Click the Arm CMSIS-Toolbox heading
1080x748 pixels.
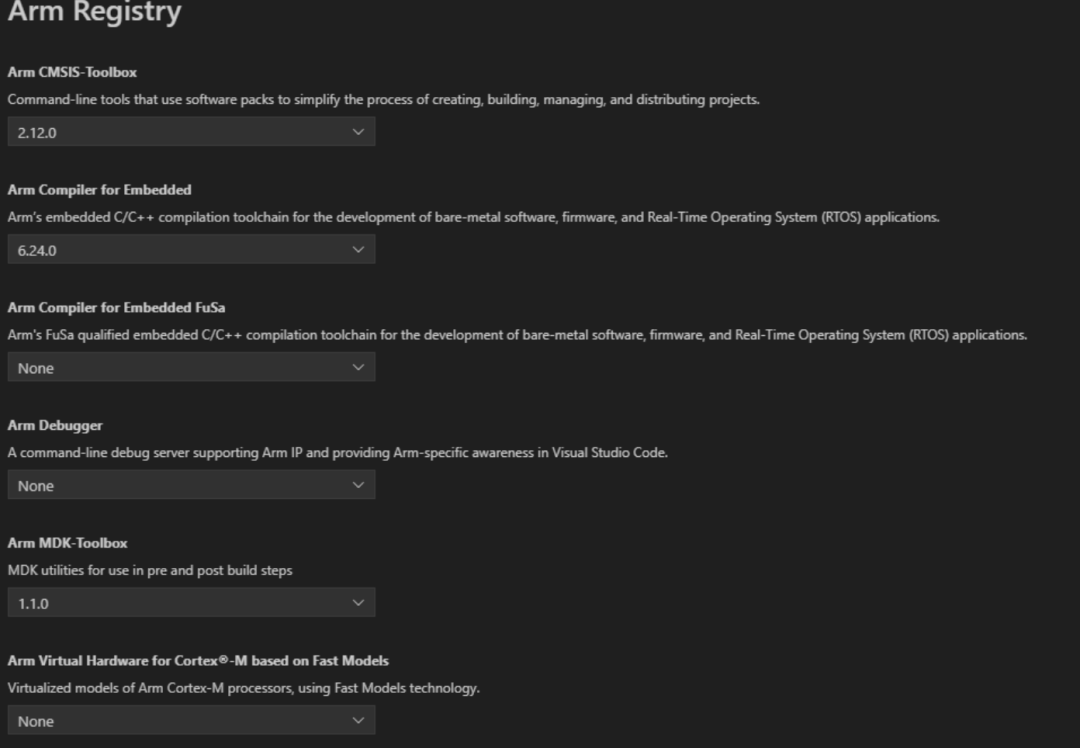[72, 72]
